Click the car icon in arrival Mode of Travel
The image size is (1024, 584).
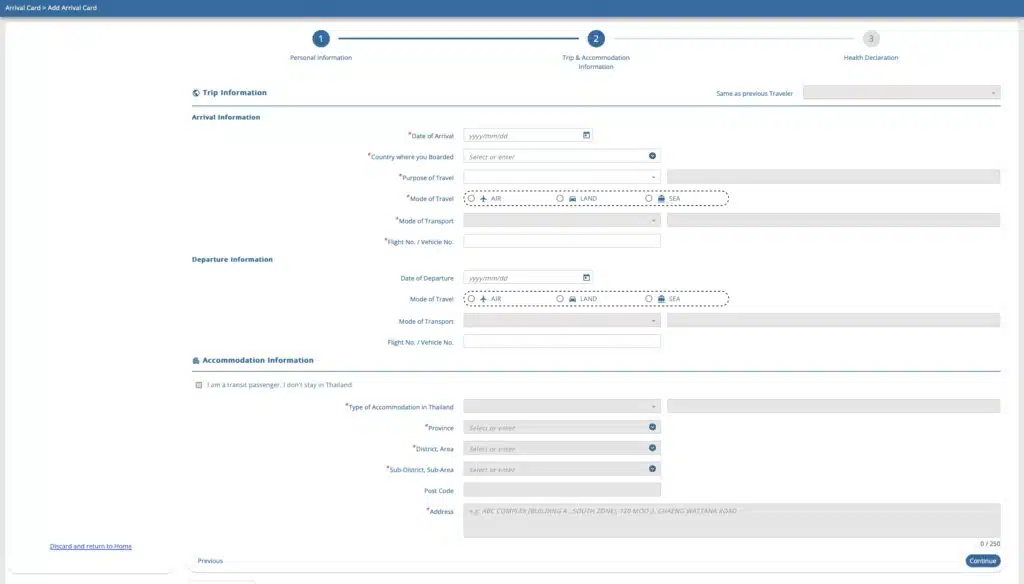tap(572, 199)
